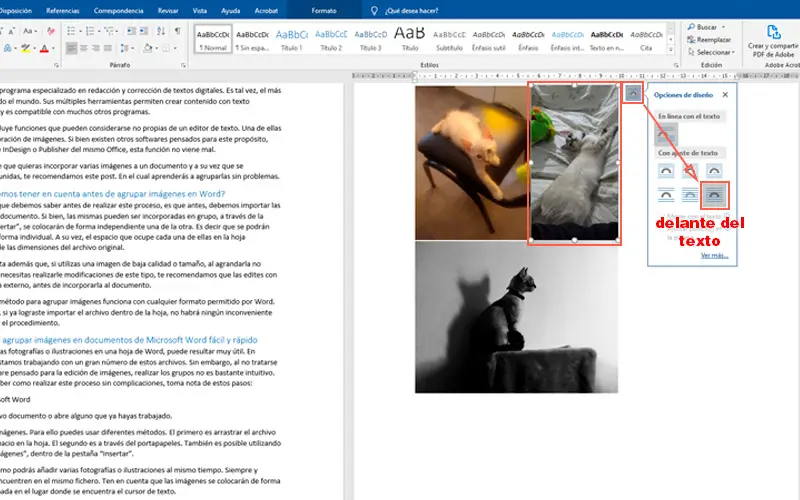The width and height of the screenshot is (800, 500).
Task: Select 'Delante del texto' wrap option
Action: (x=714, y=194)
